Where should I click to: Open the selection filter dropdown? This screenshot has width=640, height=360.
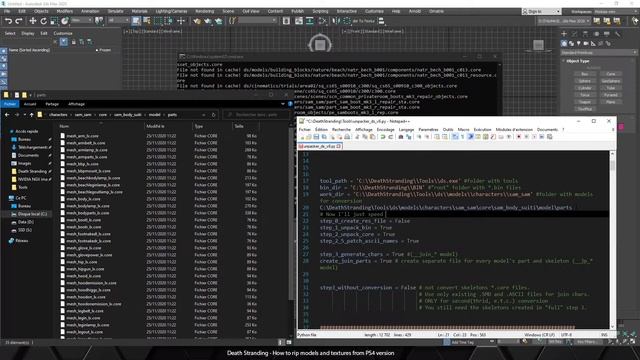[x=118, y=20]
